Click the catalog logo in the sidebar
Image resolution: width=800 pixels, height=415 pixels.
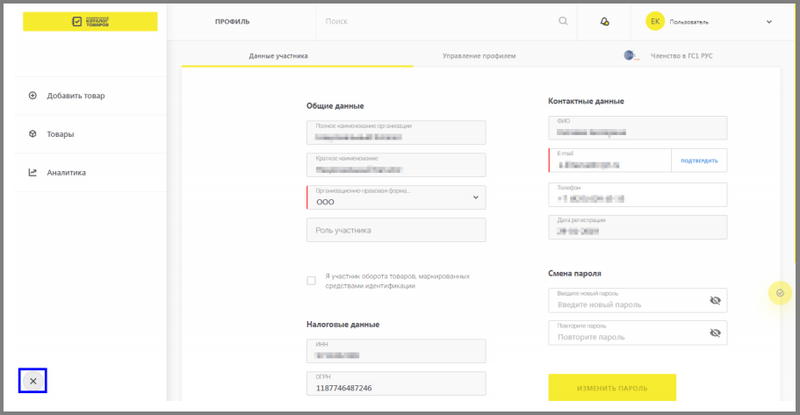tap(90, 21)
